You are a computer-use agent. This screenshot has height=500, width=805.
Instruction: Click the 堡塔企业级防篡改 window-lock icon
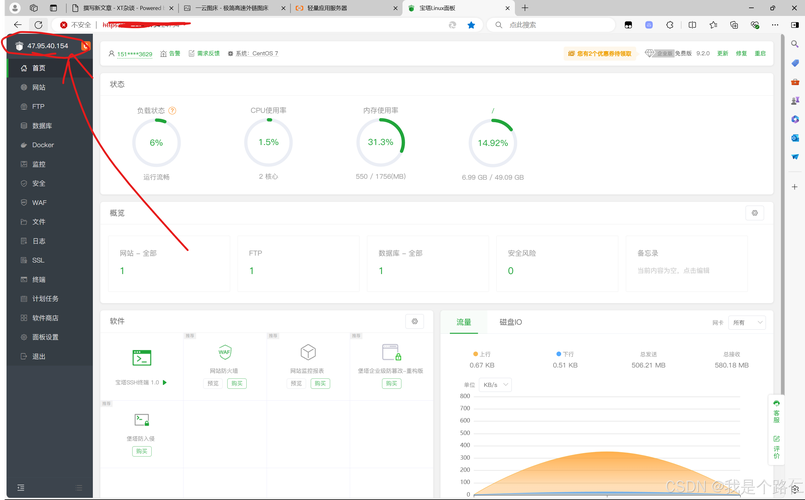[391, 353]
